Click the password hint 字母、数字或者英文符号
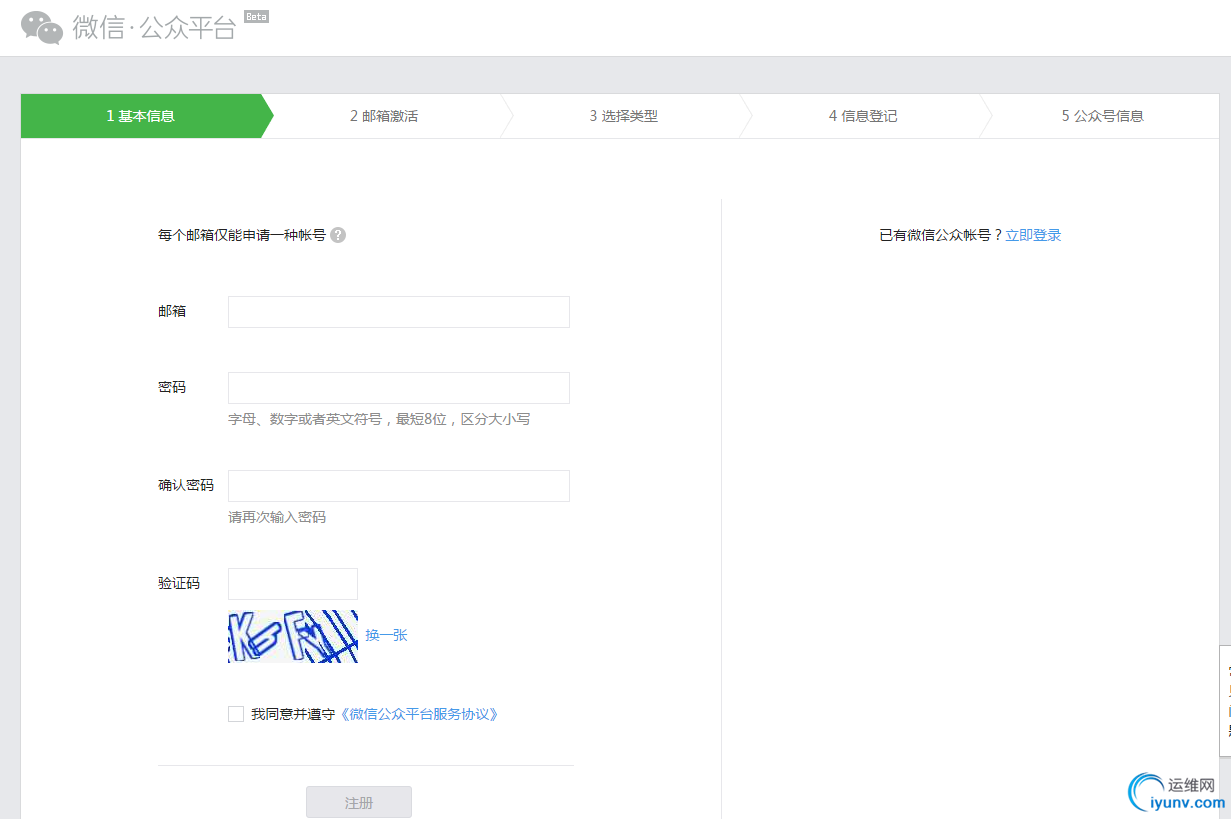The height and width of the screenshot is (819, 1231). (x=379, y=419)
